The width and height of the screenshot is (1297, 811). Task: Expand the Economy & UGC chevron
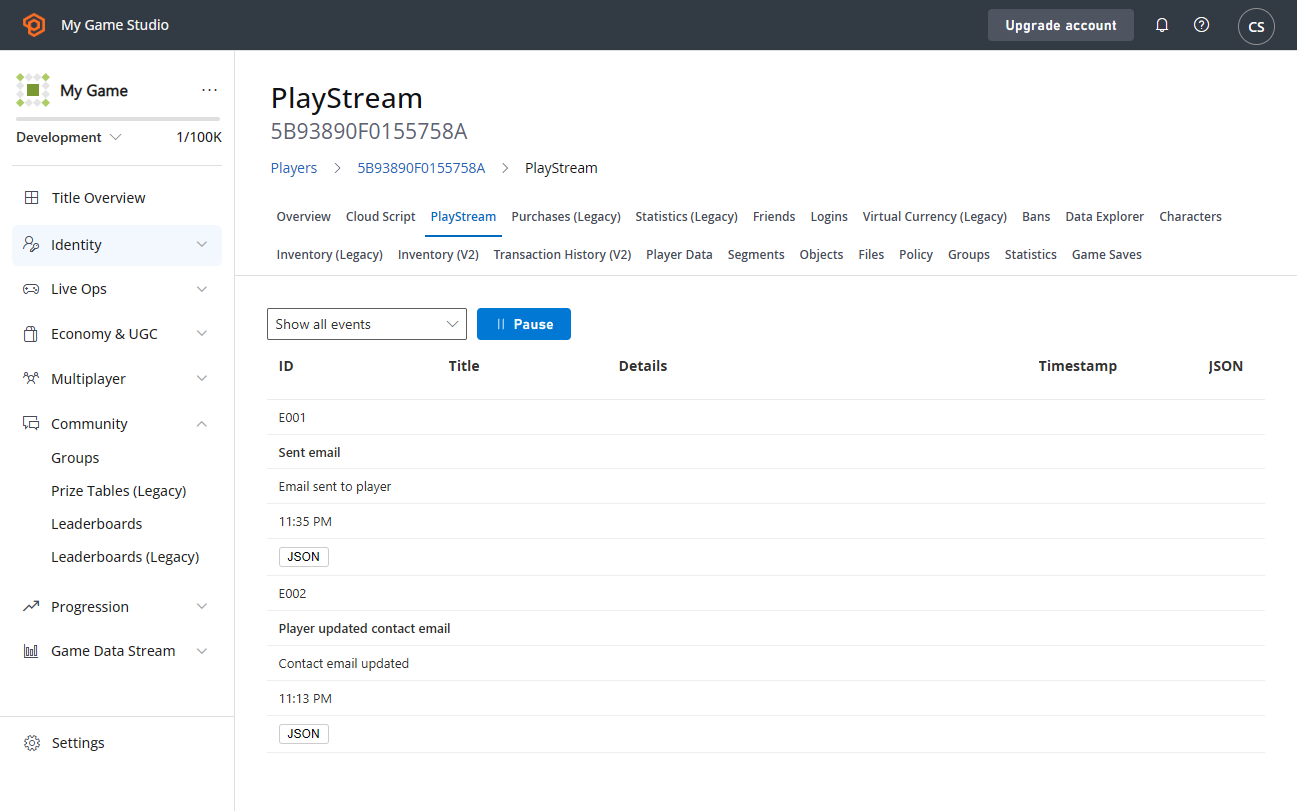(202, 334)
